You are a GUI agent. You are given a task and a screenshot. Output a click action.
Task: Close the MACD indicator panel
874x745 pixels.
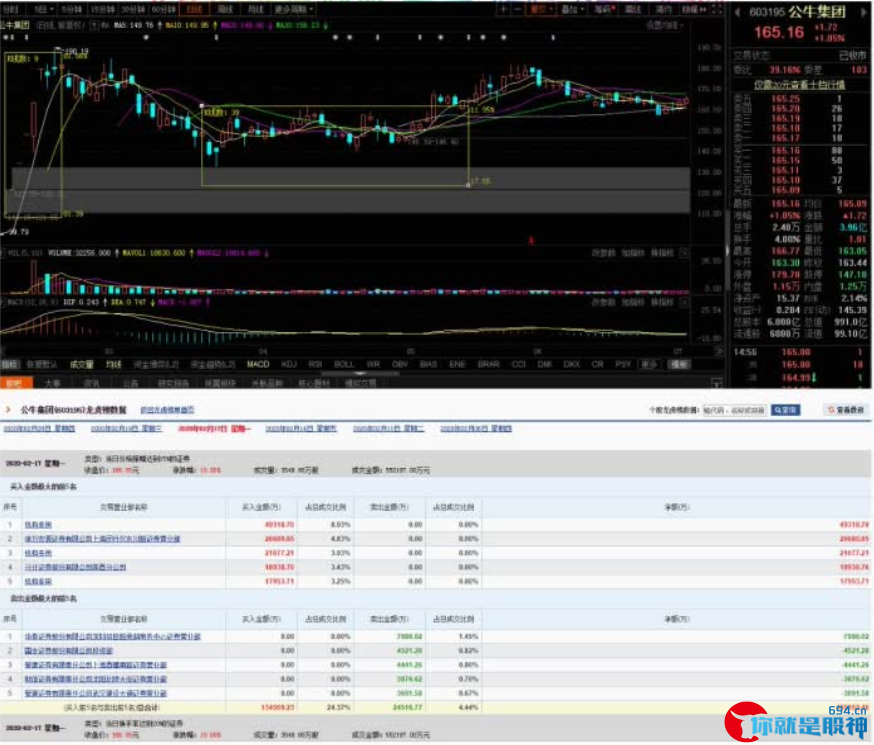click(684, 302)
